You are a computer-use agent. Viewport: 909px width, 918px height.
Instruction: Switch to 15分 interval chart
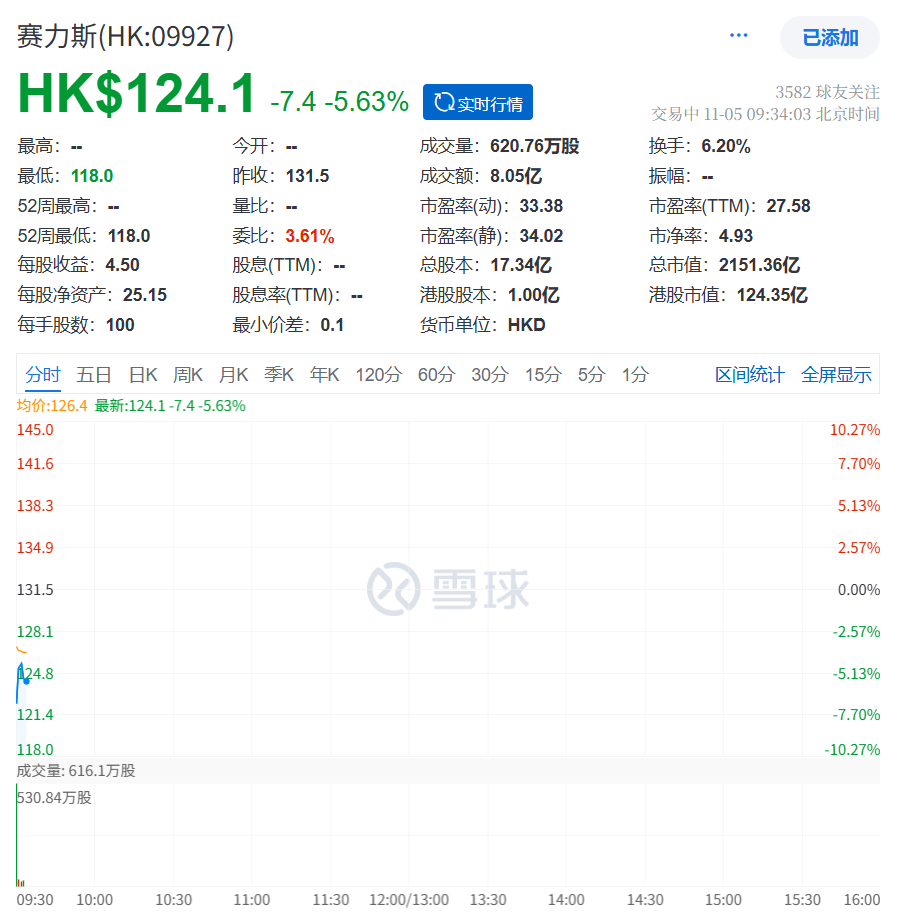coord(543,375)
